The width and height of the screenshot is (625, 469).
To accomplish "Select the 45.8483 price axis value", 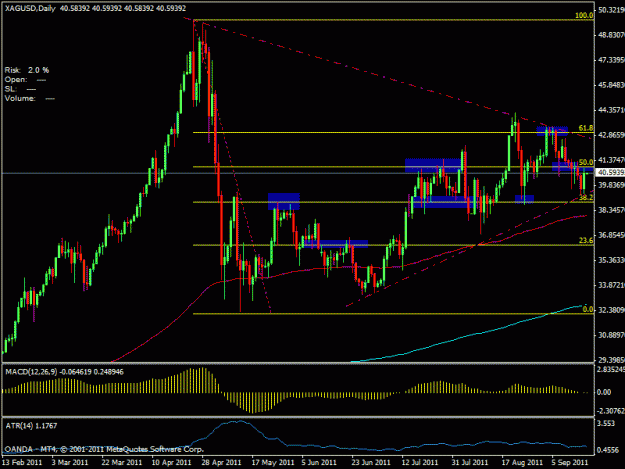I will [611, 85].
